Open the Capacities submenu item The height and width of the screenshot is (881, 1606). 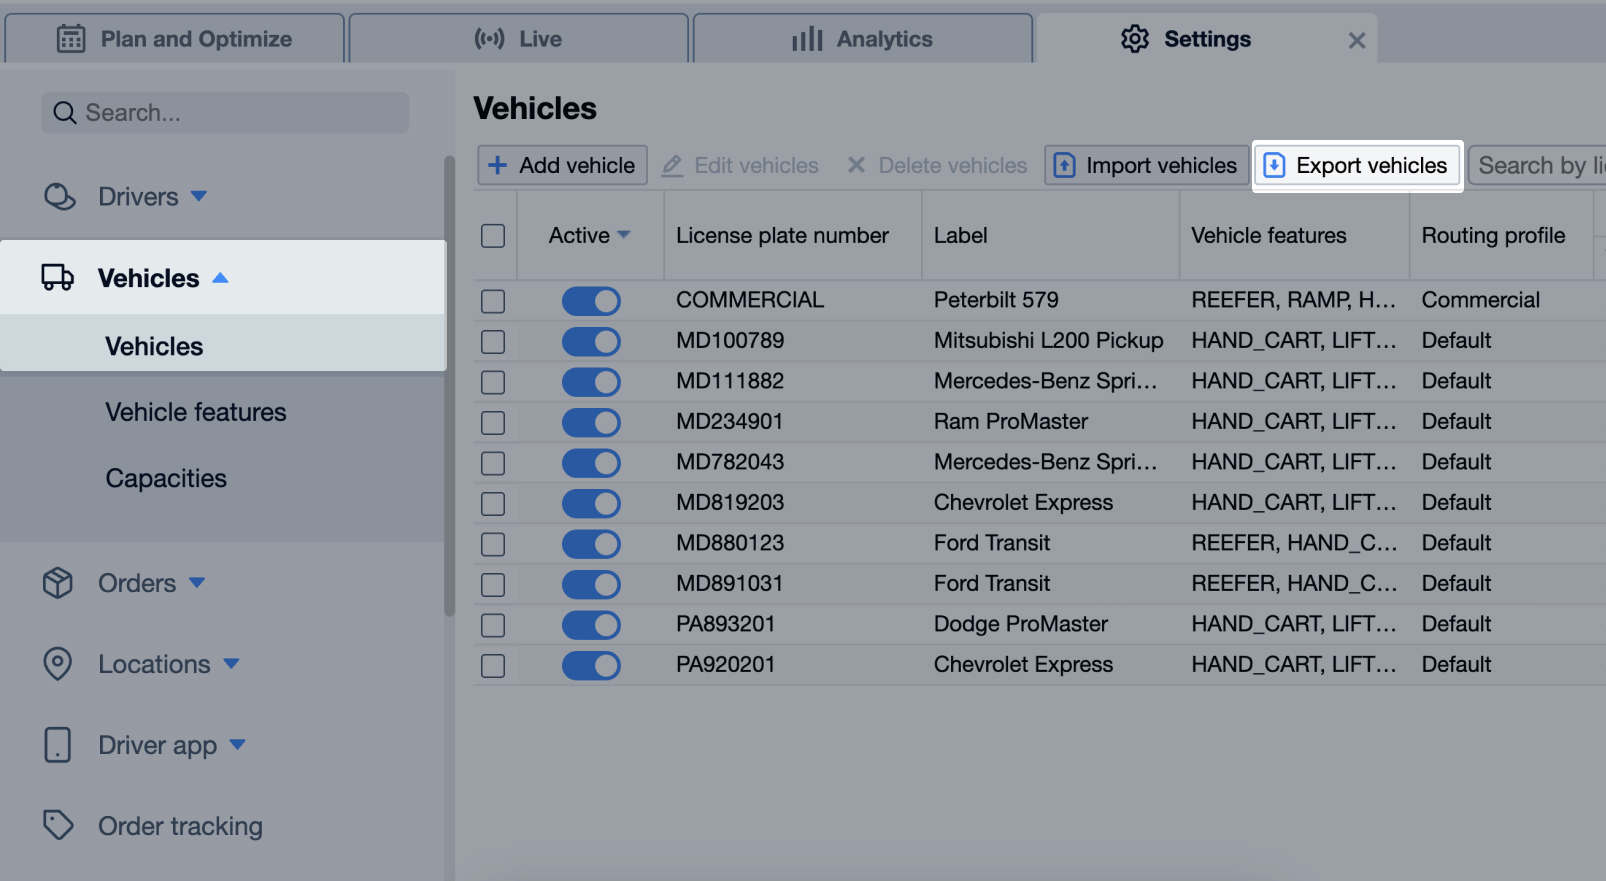[x=166, y=478]
